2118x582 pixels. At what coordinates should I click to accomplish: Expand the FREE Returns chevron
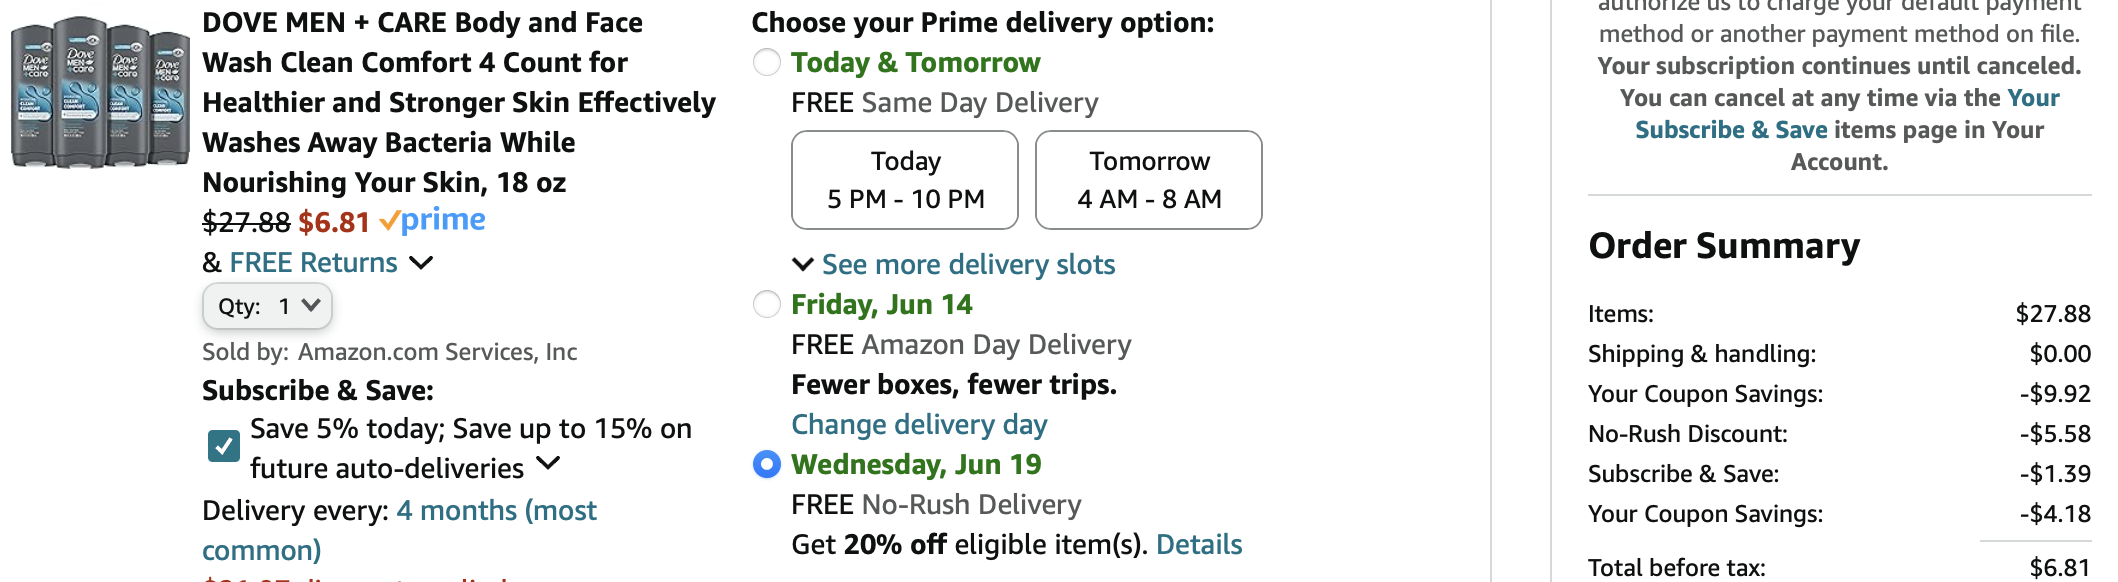[x=422, y=263]
